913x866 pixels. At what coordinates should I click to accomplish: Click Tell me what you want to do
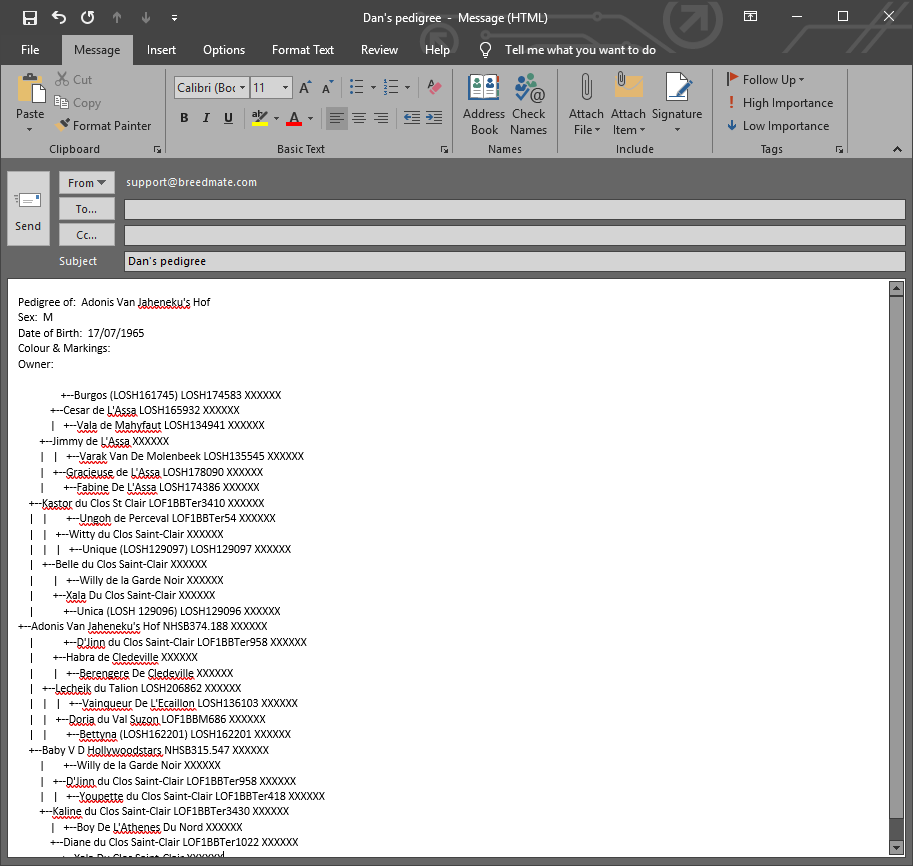[x=580, y=50]
